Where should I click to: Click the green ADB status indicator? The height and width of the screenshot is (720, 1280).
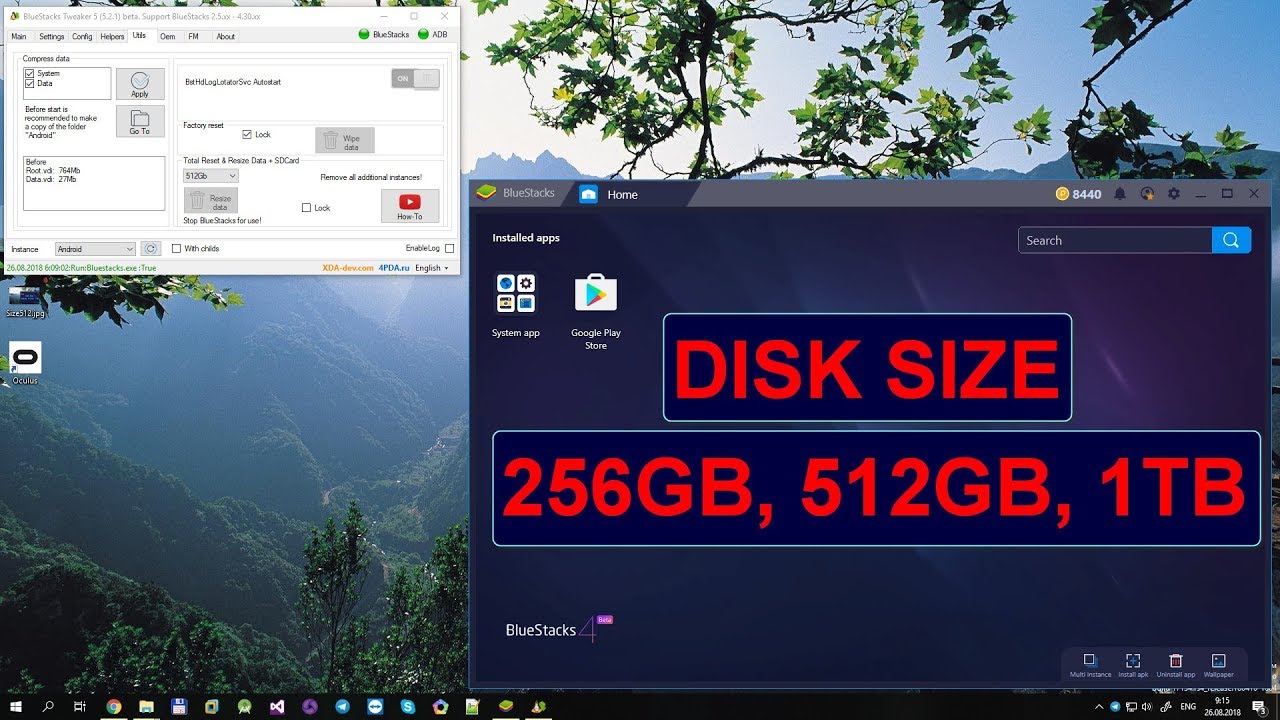click(423, 35)
